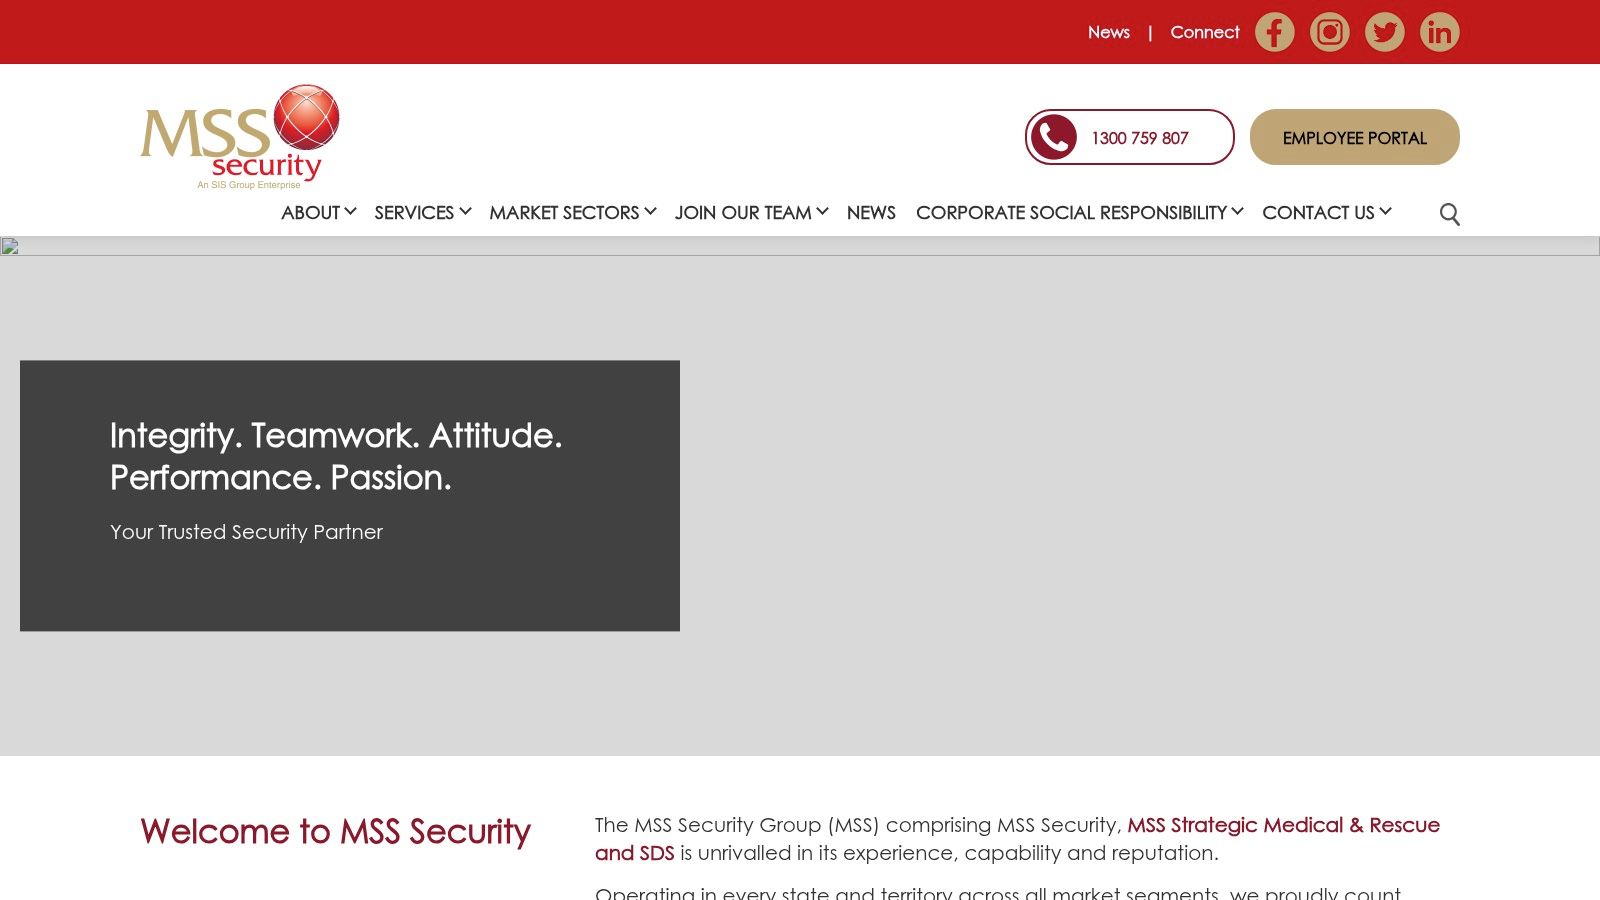Go to the NEWS navigation item

(x=871, y=212)
